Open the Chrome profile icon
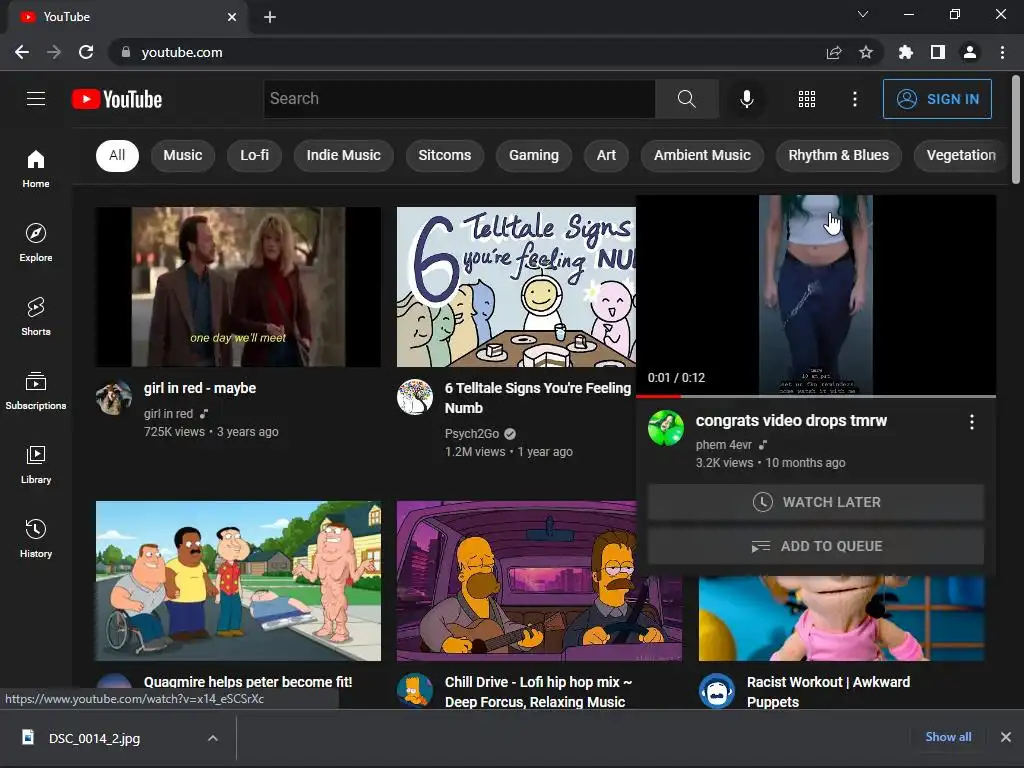The image size is (1024, 768). pos(970,52)
